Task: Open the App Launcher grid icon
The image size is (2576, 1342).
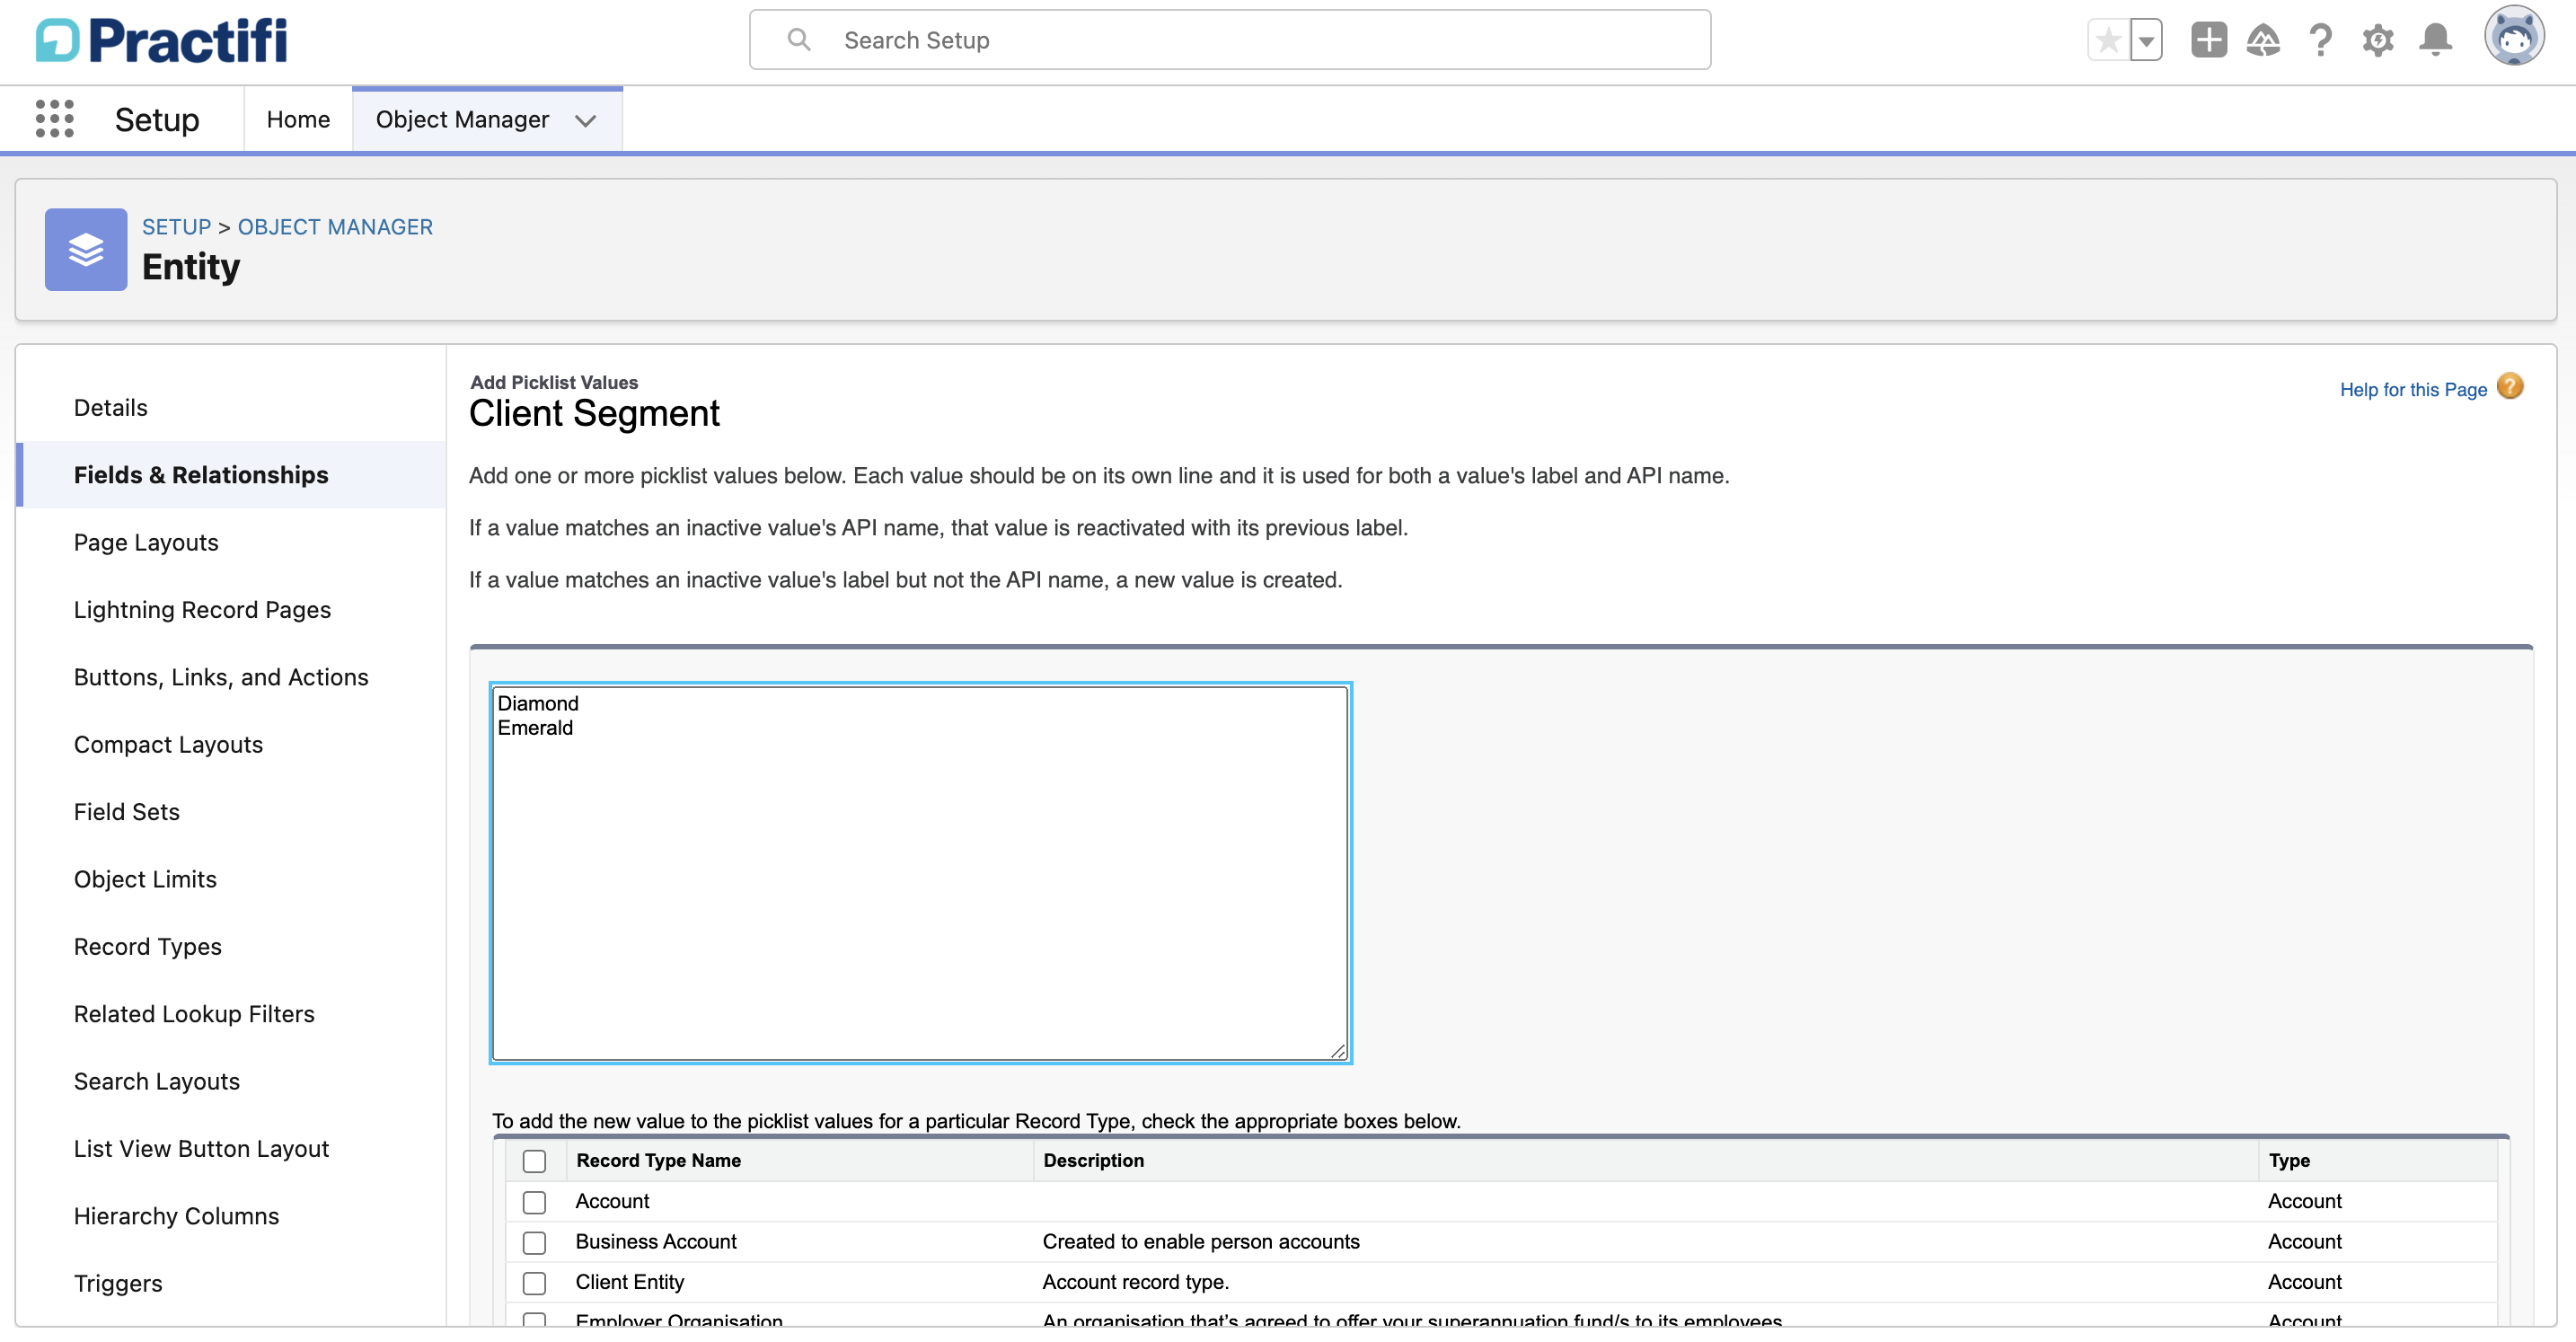Action: pos(55,119)
